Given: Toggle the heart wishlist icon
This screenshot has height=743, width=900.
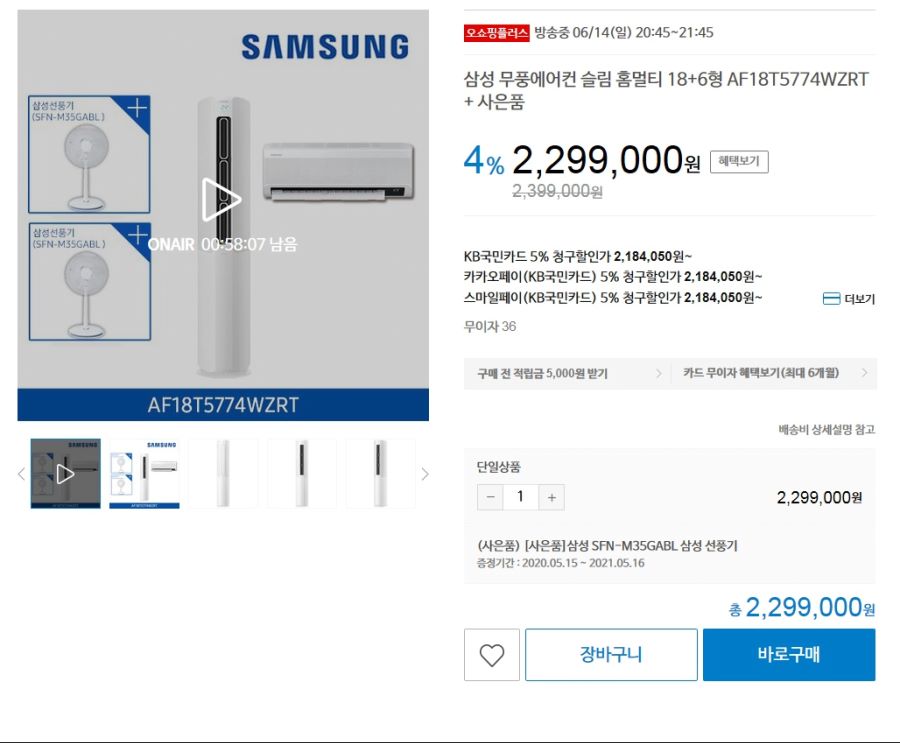Looking at the screenshot, I should 491,655.
